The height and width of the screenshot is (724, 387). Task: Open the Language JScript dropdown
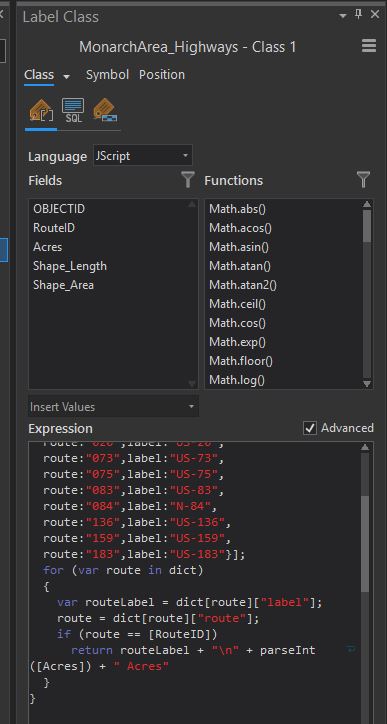[x=143, y=156]
